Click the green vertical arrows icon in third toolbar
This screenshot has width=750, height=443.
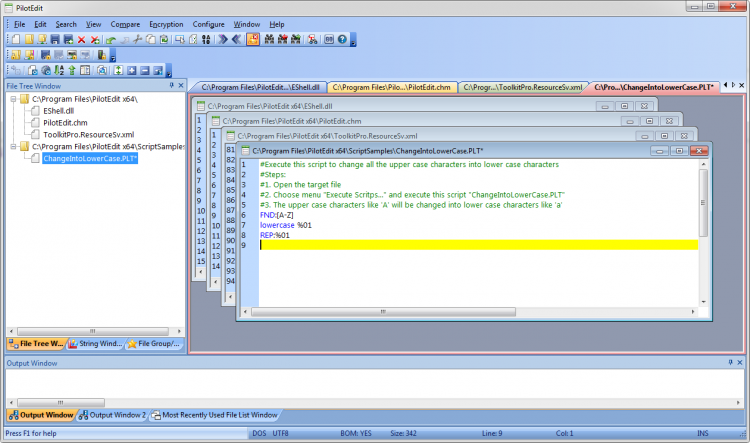coord(118,70)
